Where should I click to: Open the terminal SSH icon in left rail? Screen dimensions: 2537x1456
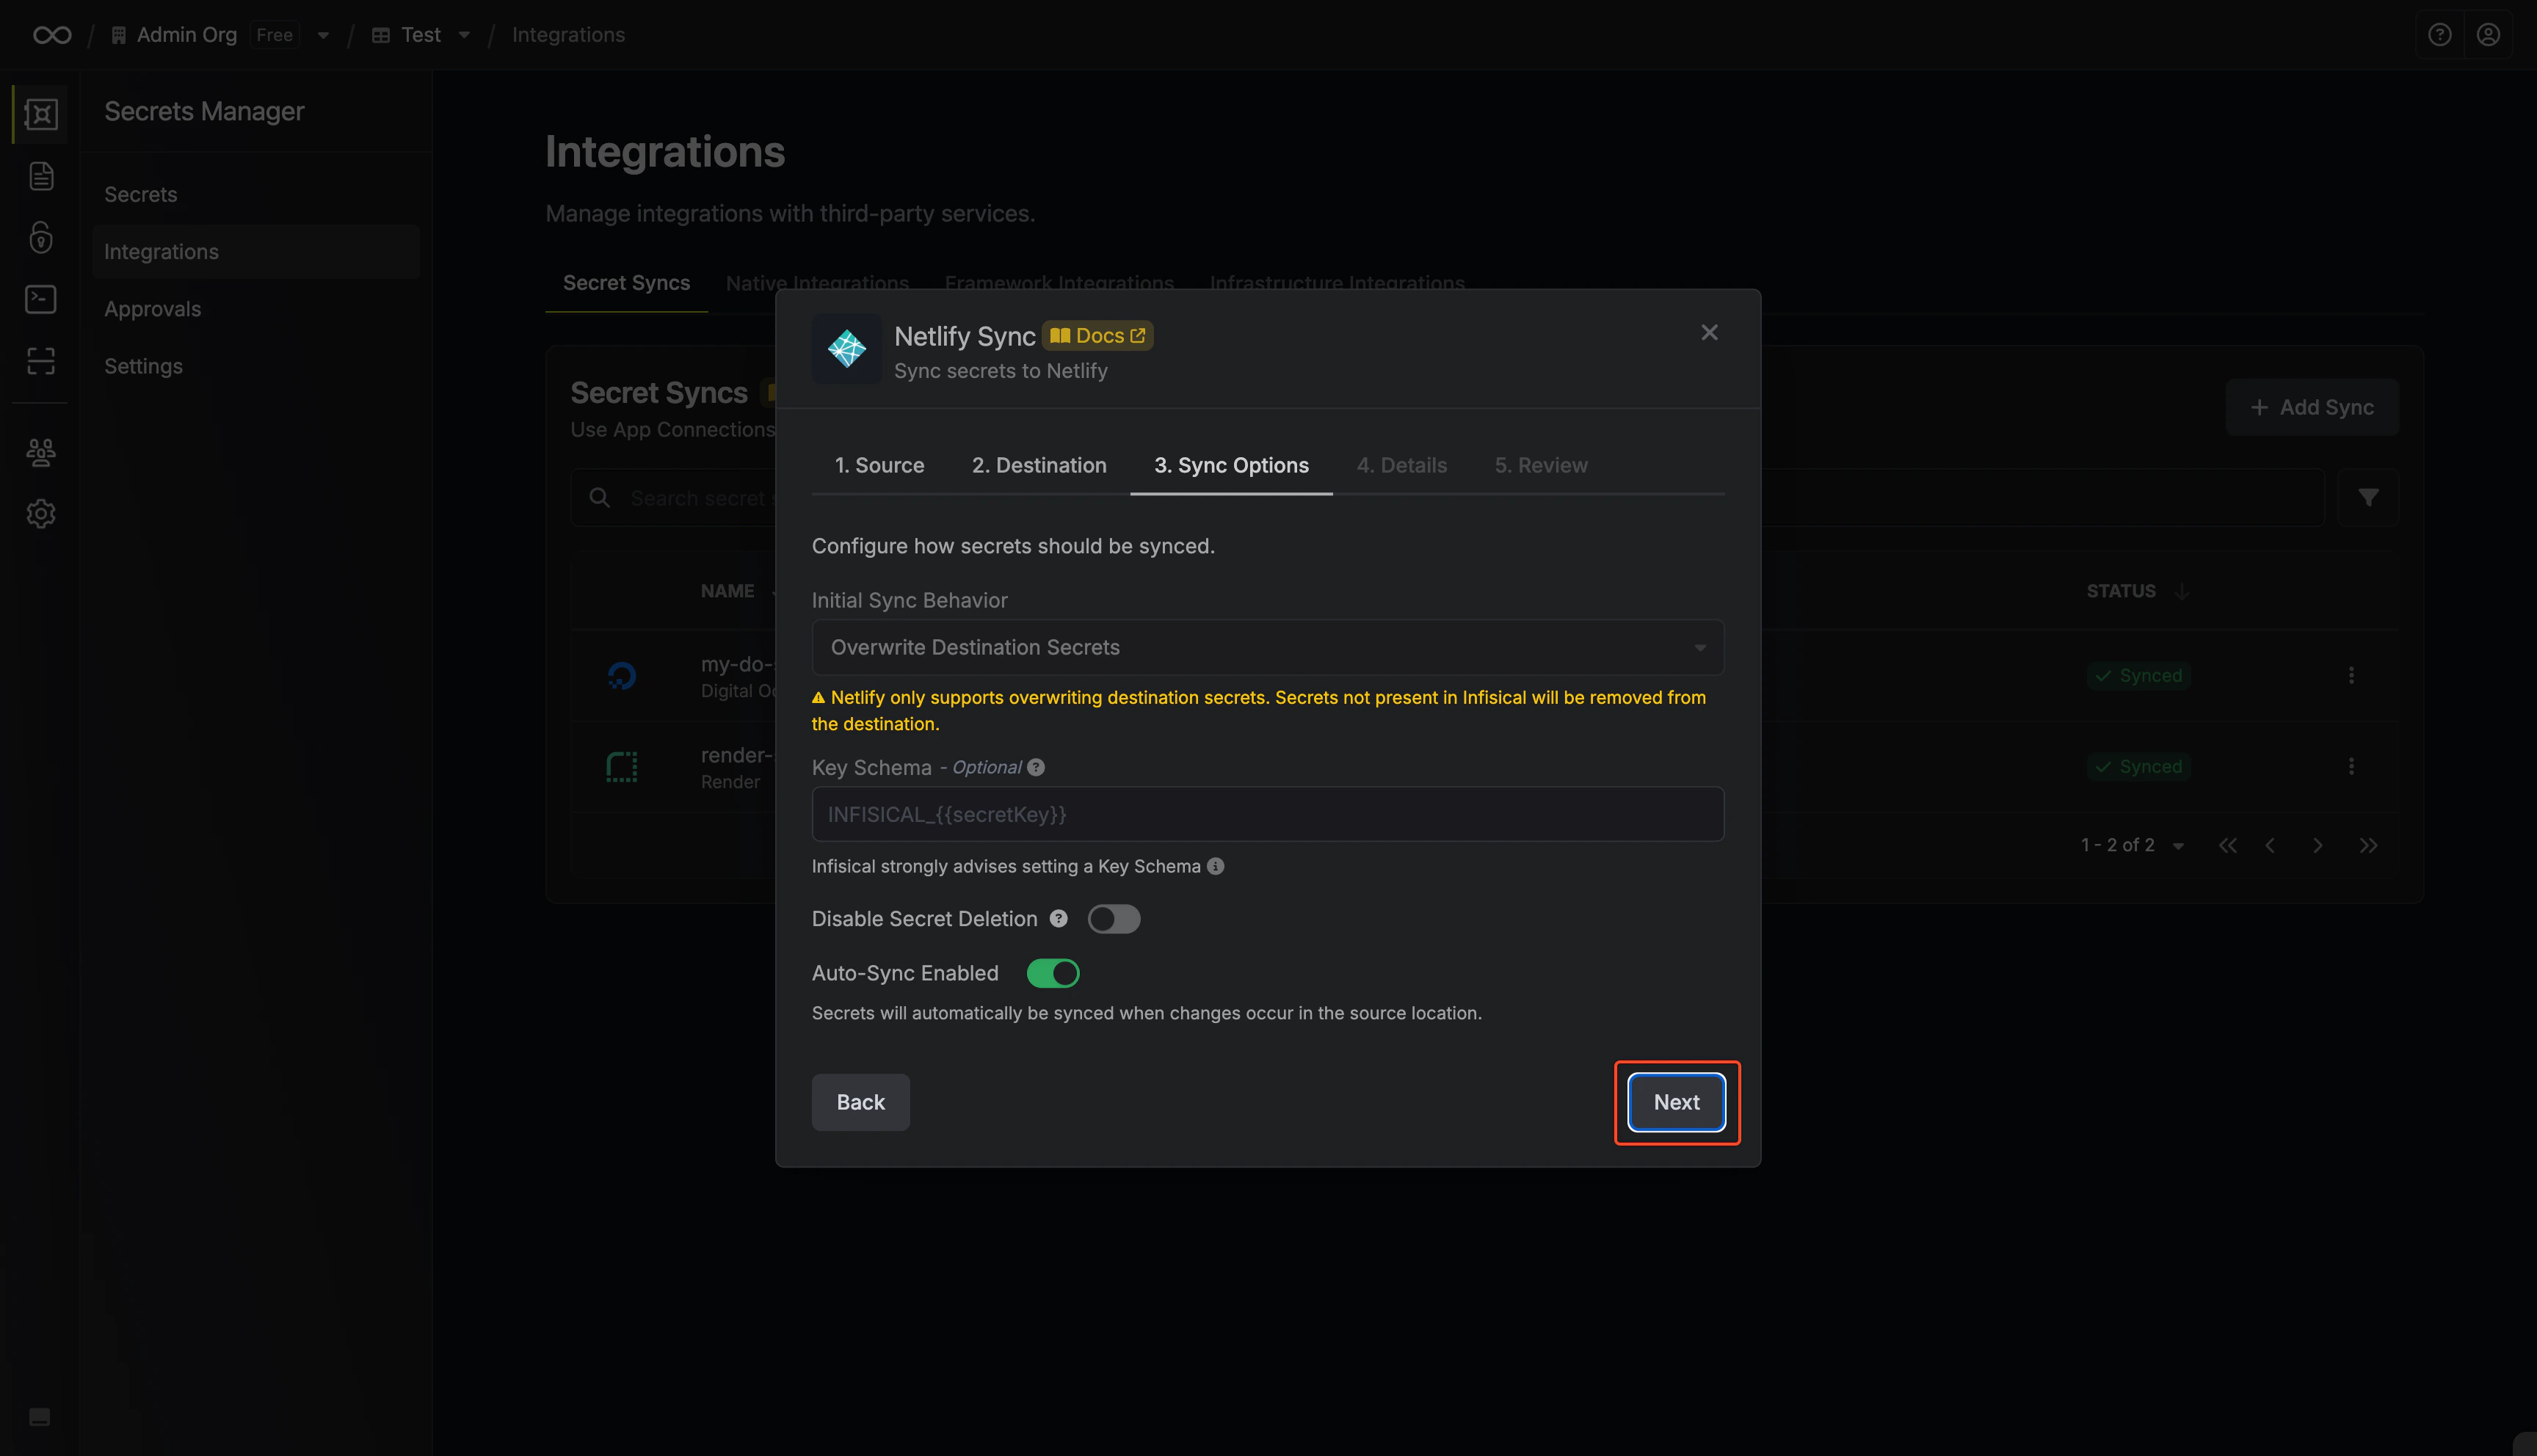click(41, 299)
